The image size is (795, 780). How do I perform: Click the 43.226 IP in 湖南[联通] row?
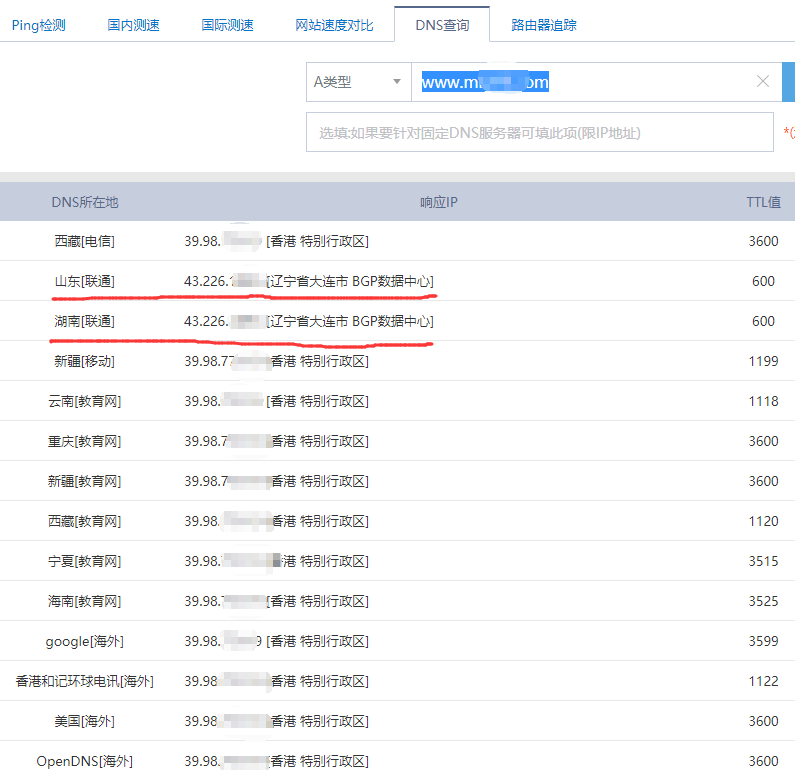pos(225,321)
